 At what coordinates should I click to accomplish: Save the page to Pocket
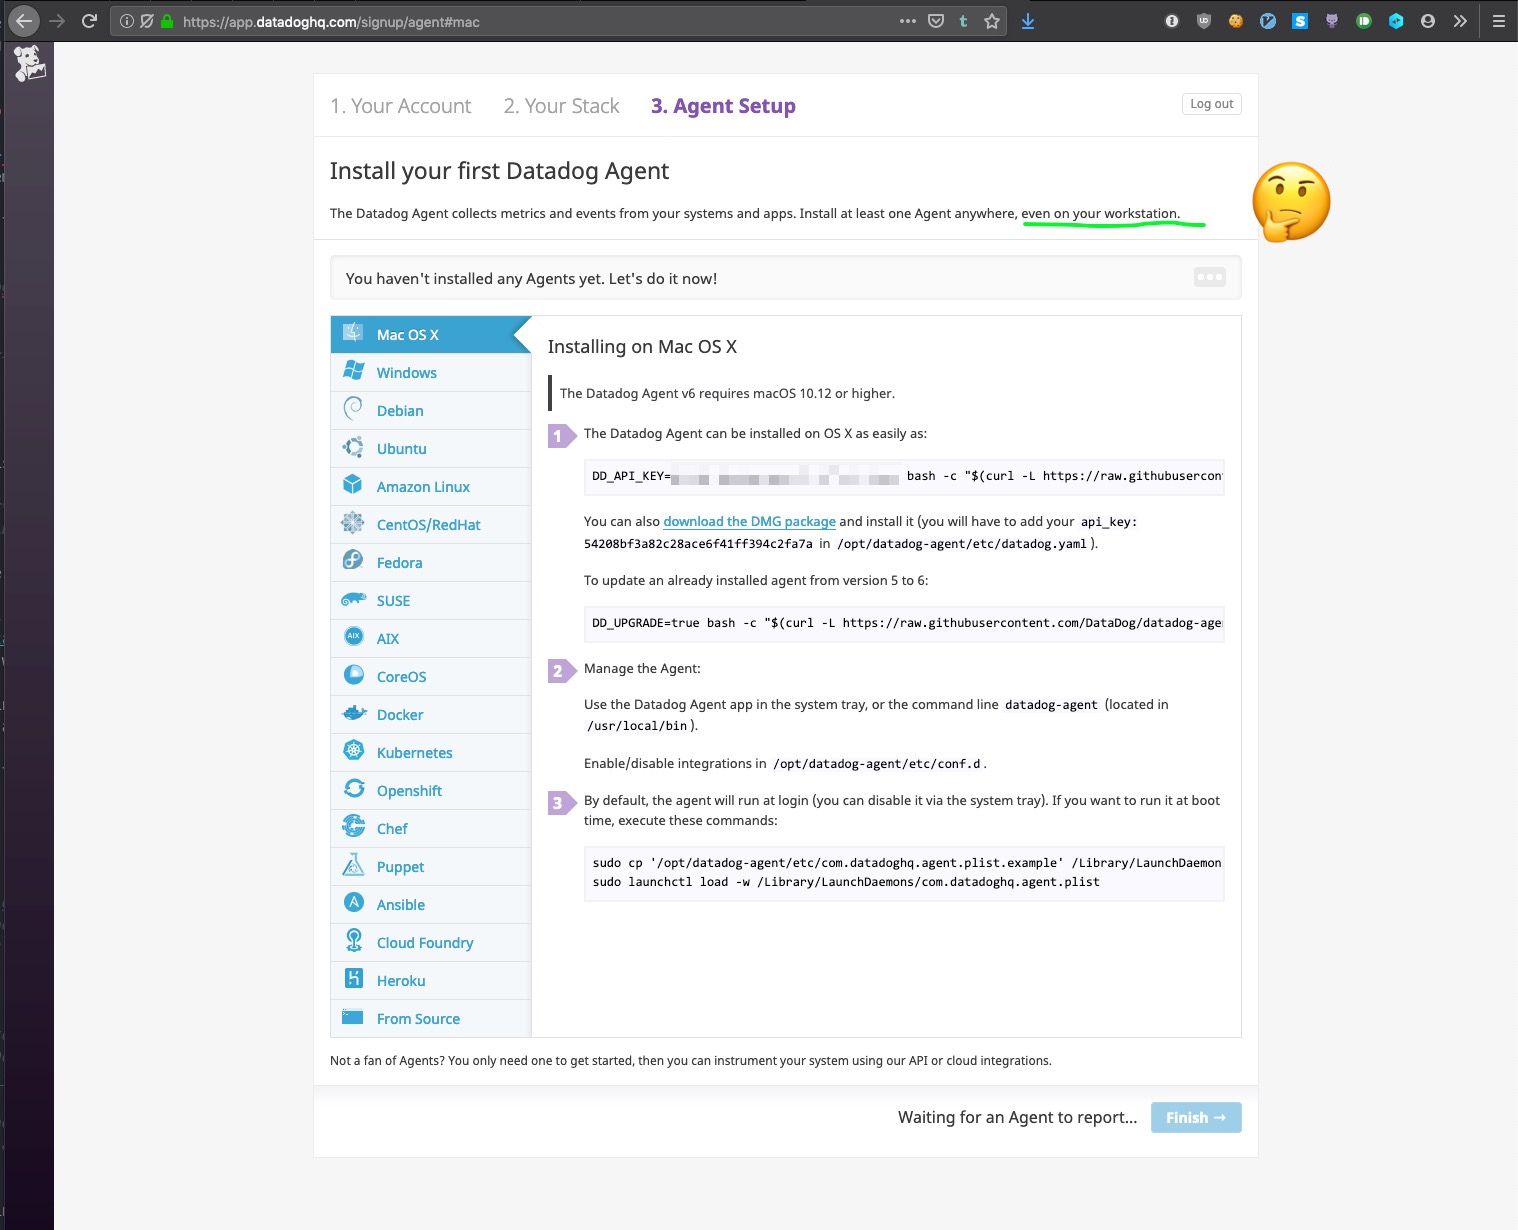936,21
